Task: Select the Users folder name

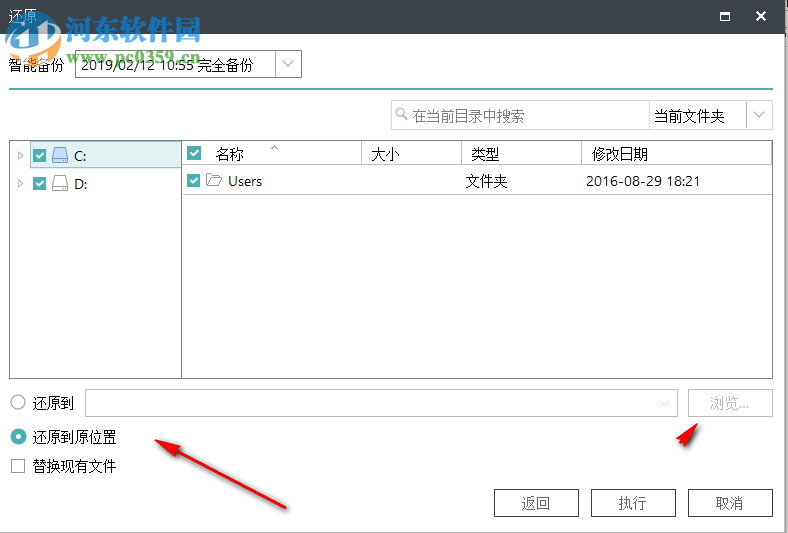Action: point(245,181)
